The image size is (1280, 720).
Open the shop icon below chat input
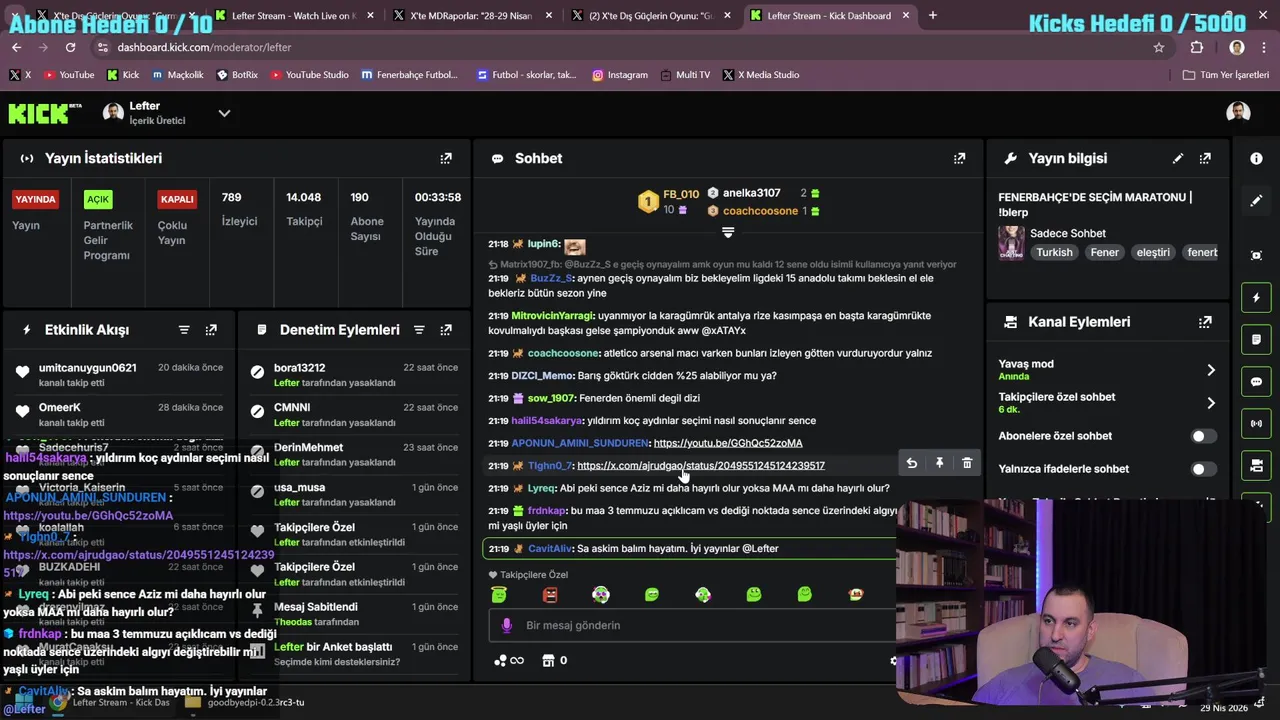point(548,660)
